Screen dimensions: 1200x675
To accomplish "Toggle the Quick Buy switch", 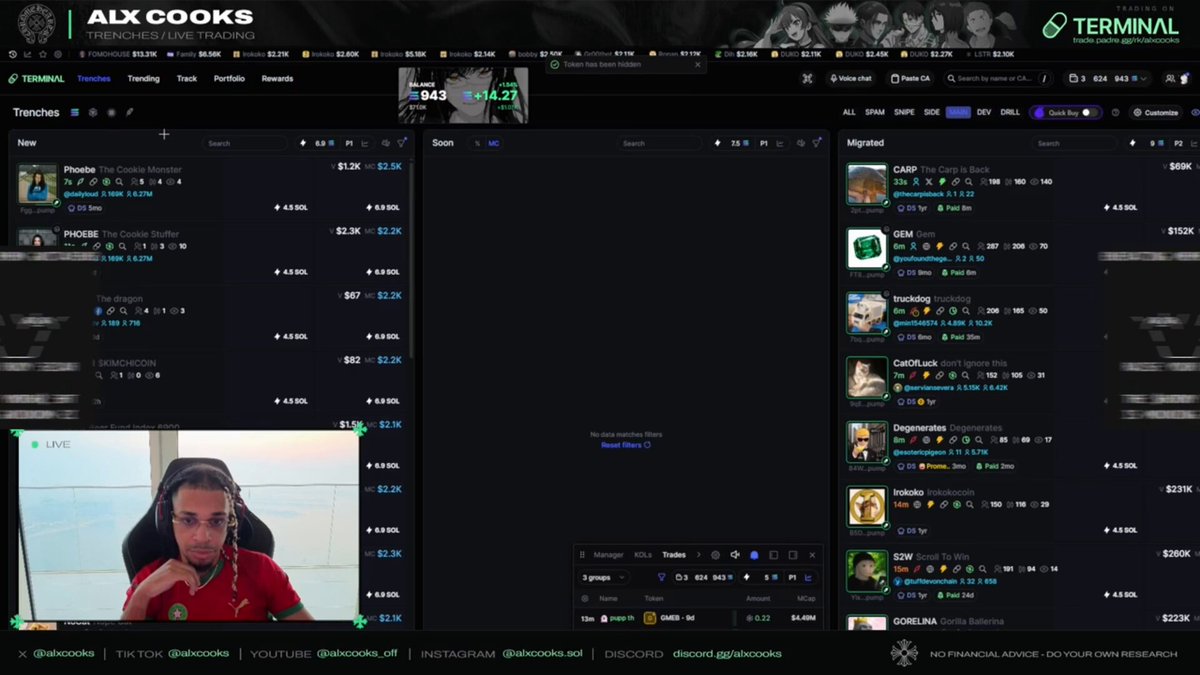I will (x=1089, y=112).
